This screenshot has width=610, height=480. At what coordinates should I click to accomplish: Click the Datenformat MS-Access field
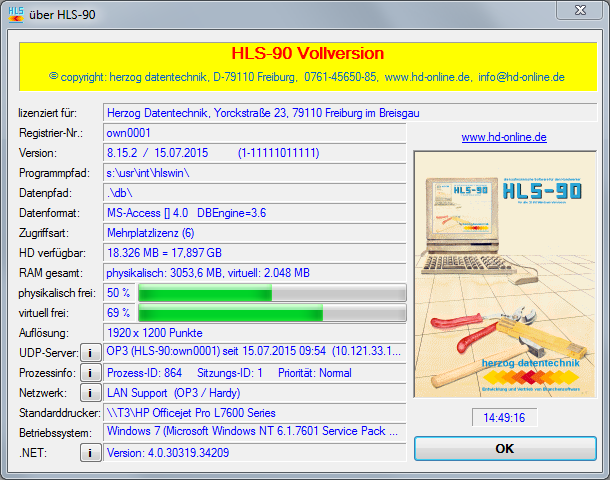pyautogui.click(x=255, y=213)
